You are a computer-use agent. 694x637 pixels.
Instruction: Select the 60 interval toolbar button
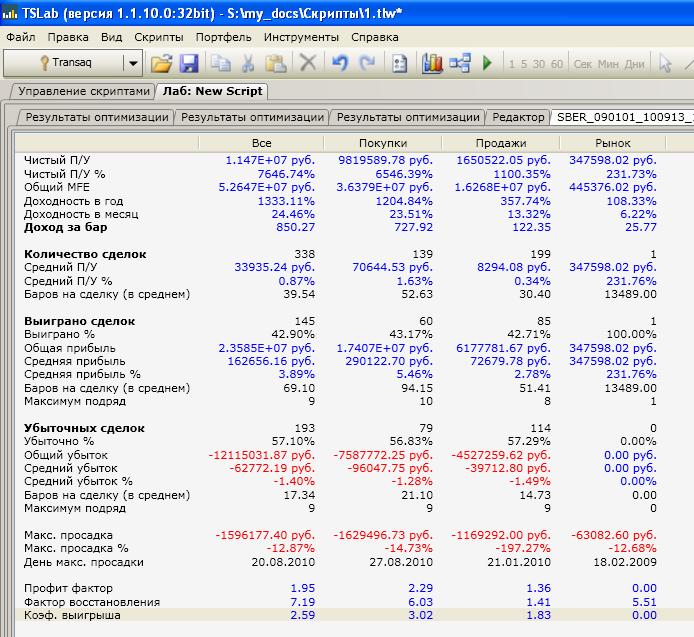pyautogui.click(x=557, y=64)
